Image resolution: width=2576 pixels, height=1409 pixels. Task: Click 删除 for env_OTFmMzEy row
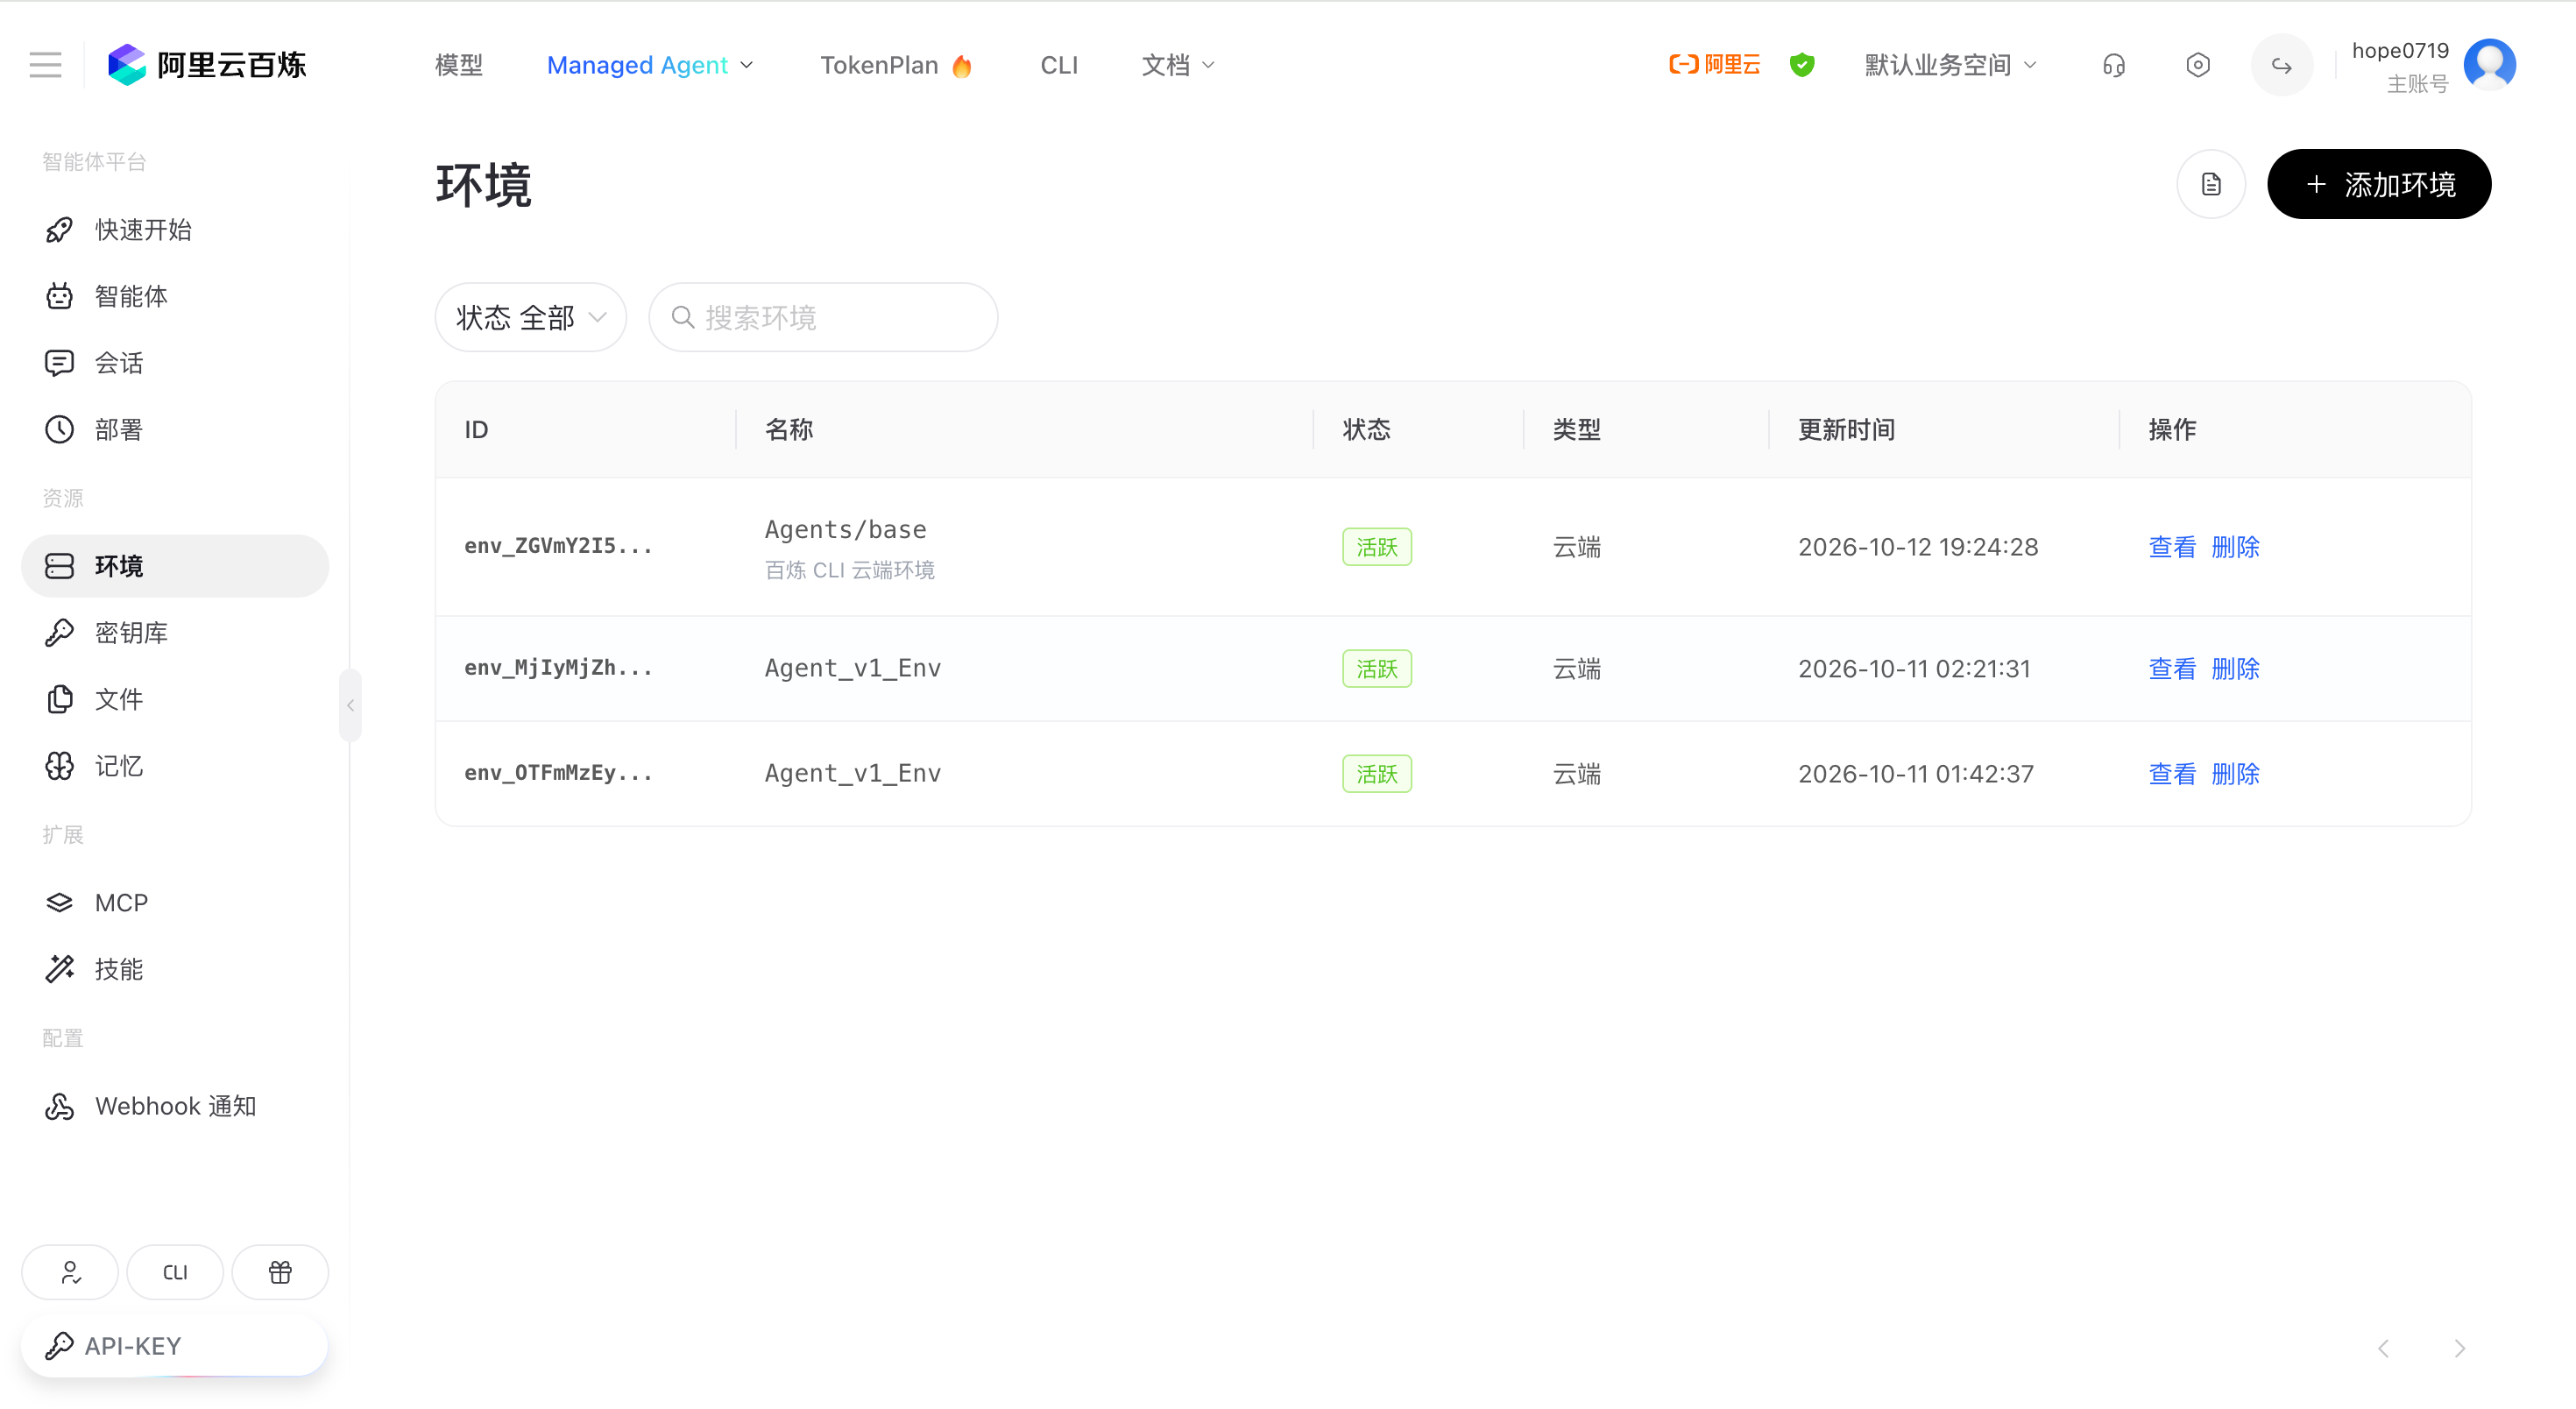tap(2235, 774)
